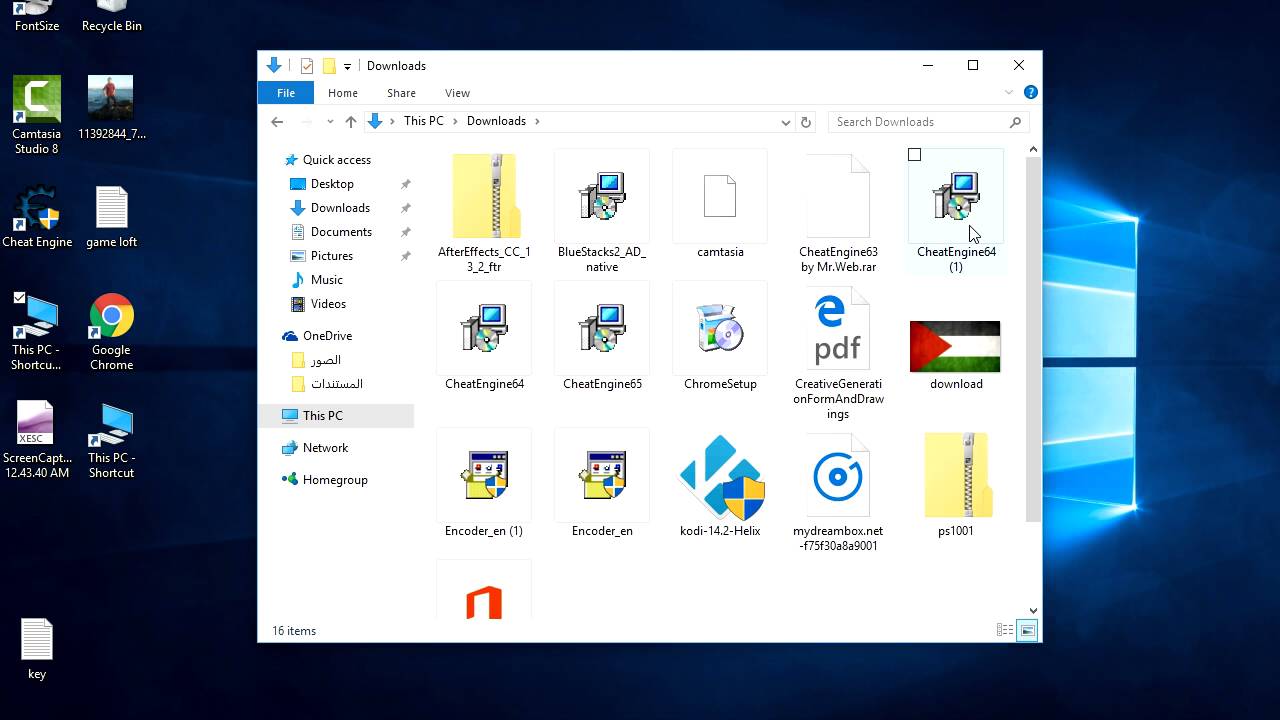Open Desktop in the navigation pane

point(332,184)
